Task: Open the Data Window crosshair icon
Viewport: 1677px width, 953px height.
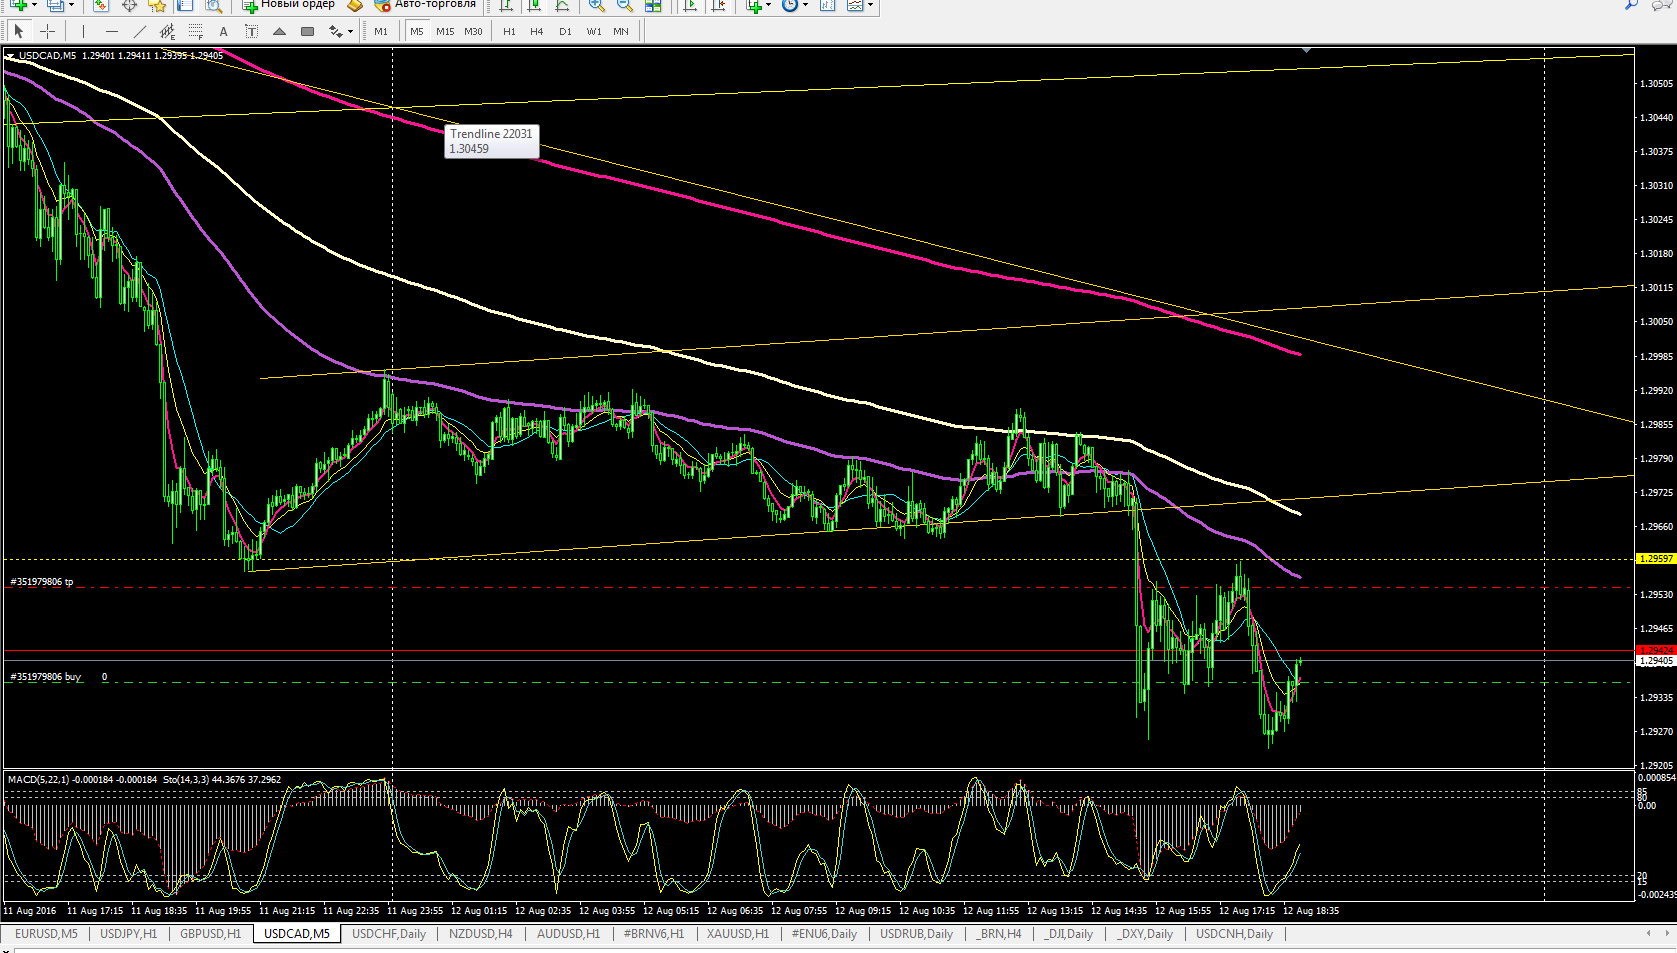Action: (x=129, y=5)
